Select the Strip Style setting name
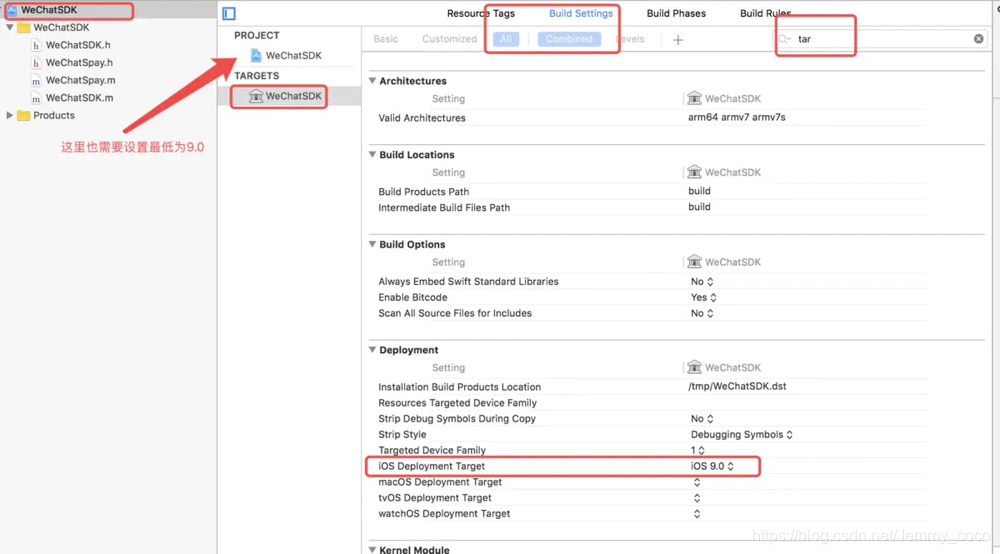 pos(402,434)
